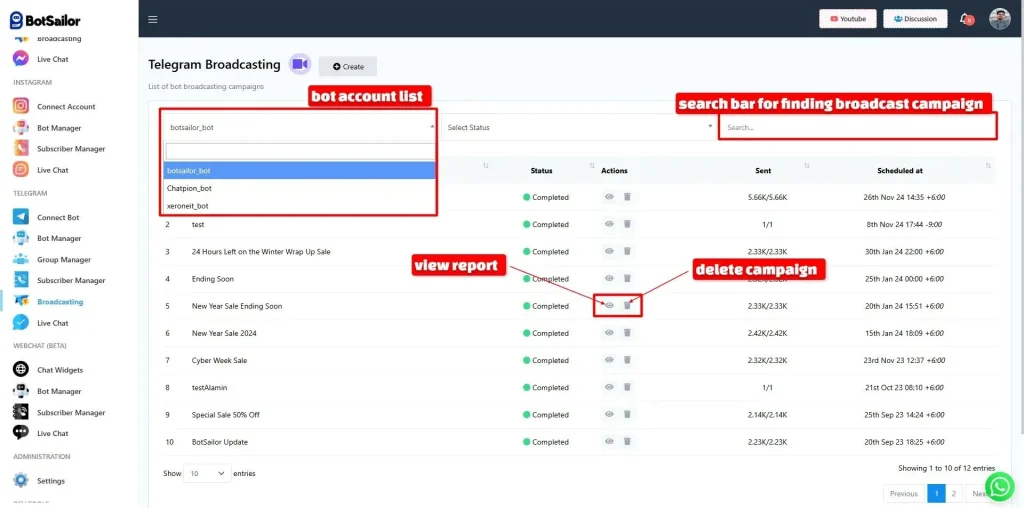View report for '24 Hours Left' campaign
The height and width of the screenshot is (508, 1024).
tap(609, 251)
